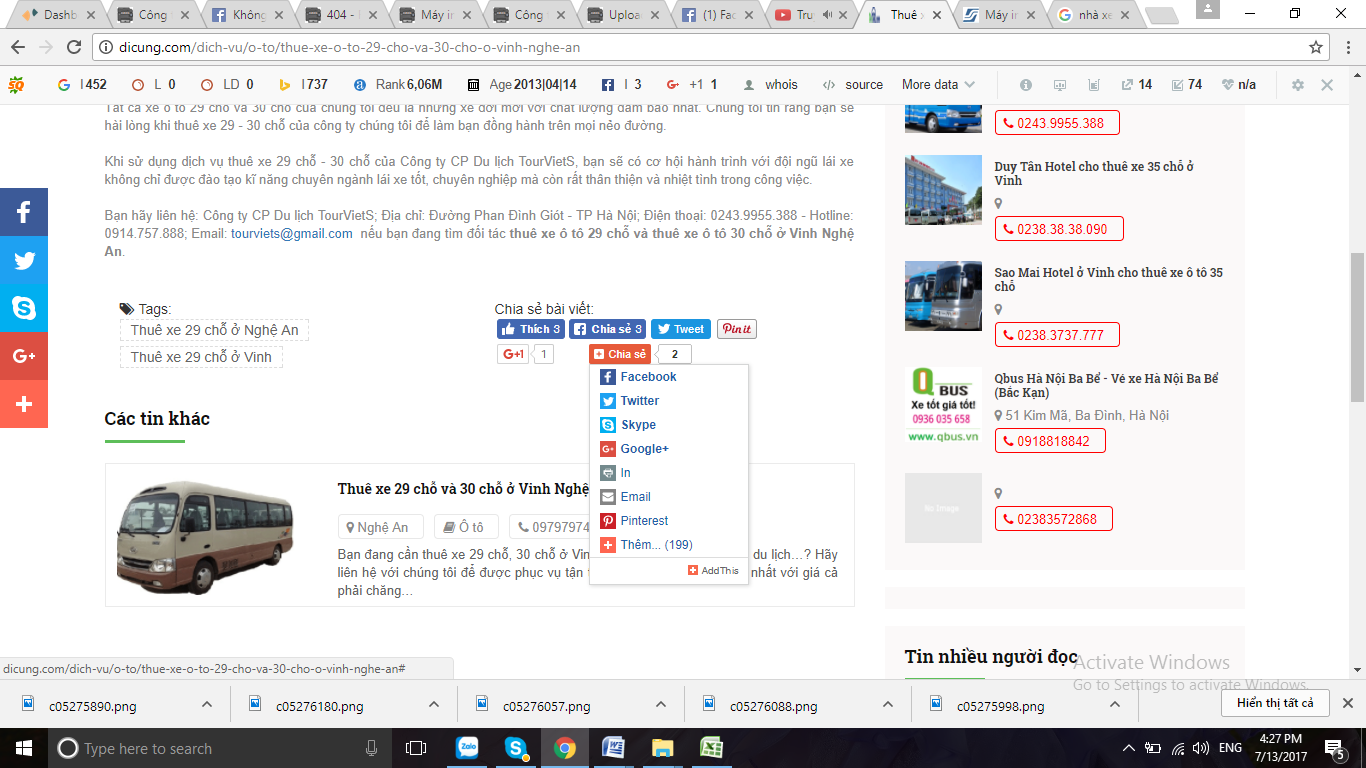1366x768 pixels.
Task: Open options arrow for c05276057.png download
Action: 660,704
